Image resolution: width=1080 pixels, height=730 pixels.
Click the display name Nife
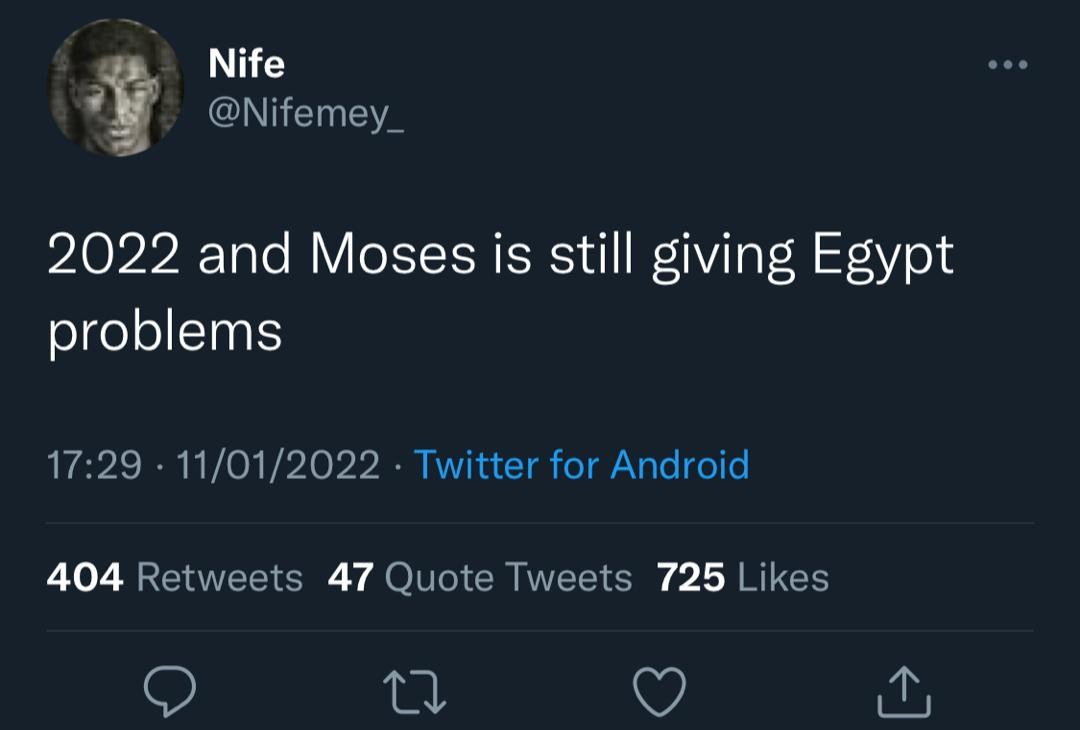pyautogui.click(x=246, y=63)
